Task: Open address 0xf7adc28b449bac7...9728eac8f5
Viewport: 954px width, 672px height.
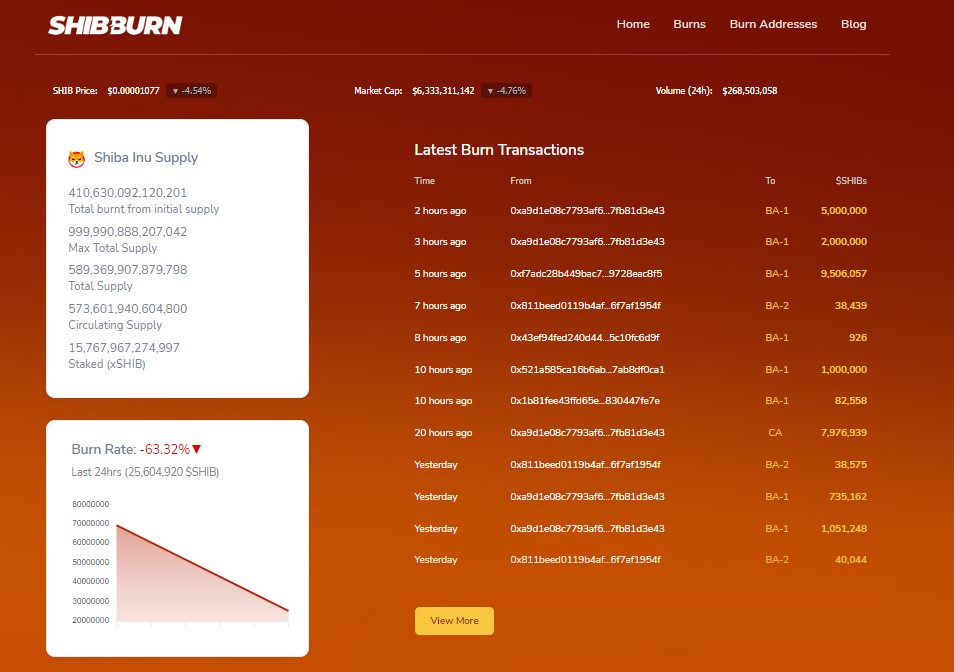Action: tap(586, 274)
